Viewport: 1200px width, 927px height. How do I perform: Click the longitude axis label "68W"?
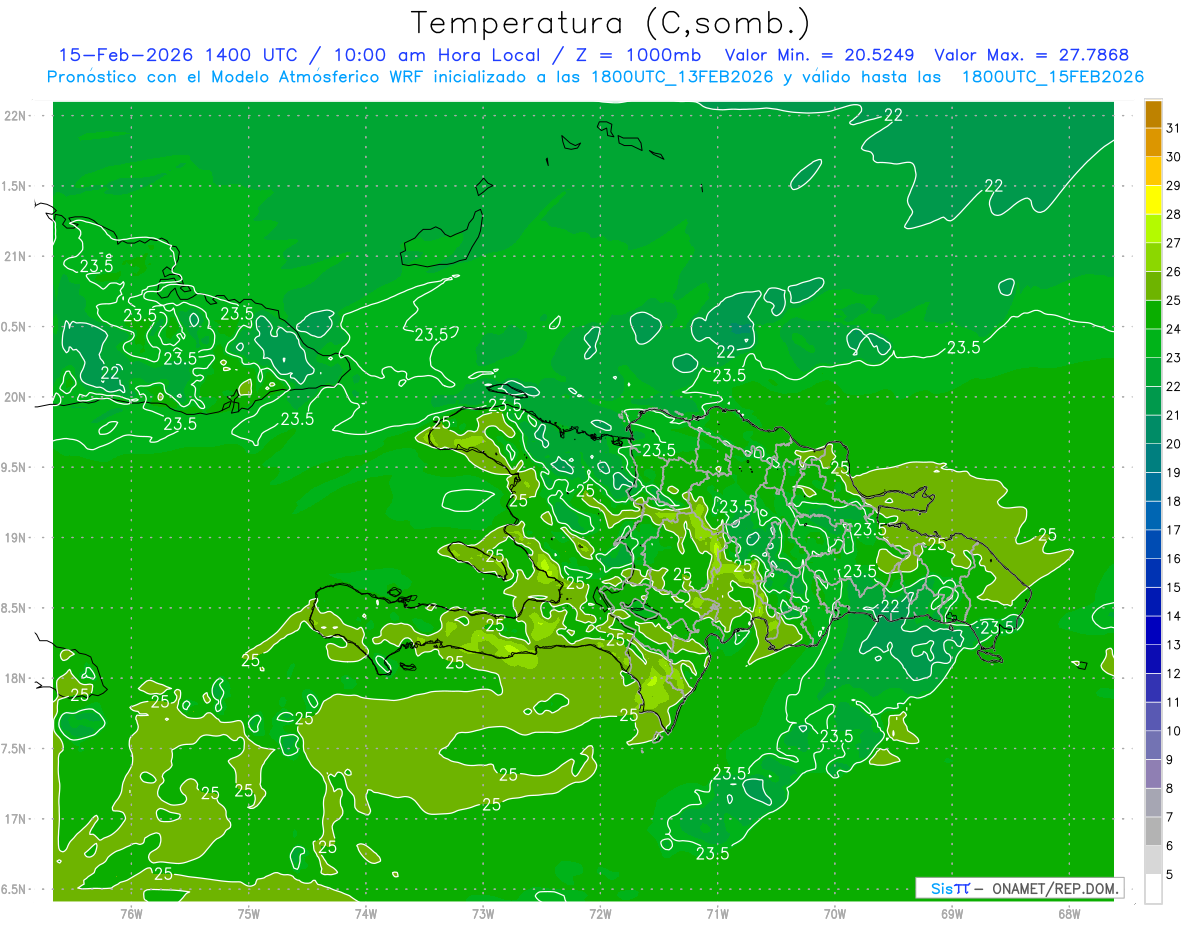[1069, 913]
